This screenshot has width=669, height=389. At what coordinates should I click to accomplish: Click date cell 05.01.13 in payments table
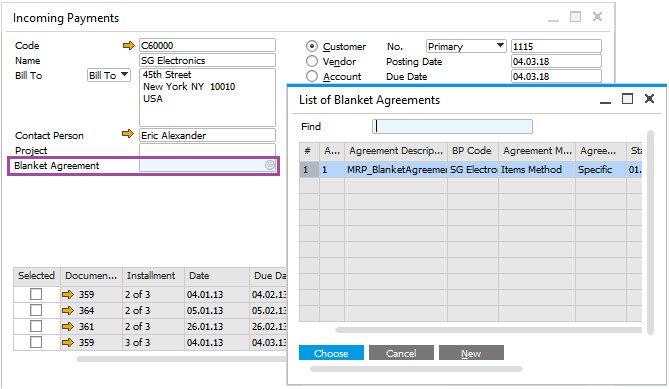216,311
